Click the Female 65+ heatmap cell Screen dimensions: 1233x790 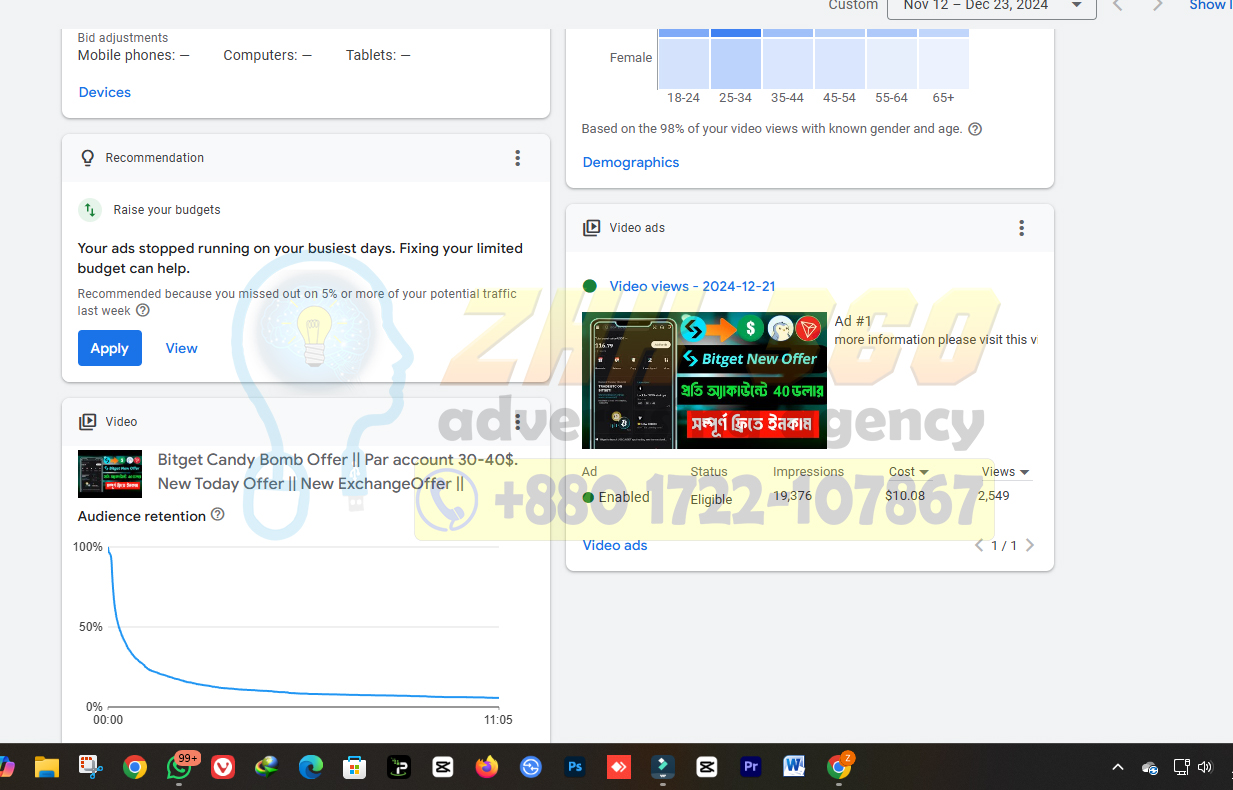click(x=944, y=63)
